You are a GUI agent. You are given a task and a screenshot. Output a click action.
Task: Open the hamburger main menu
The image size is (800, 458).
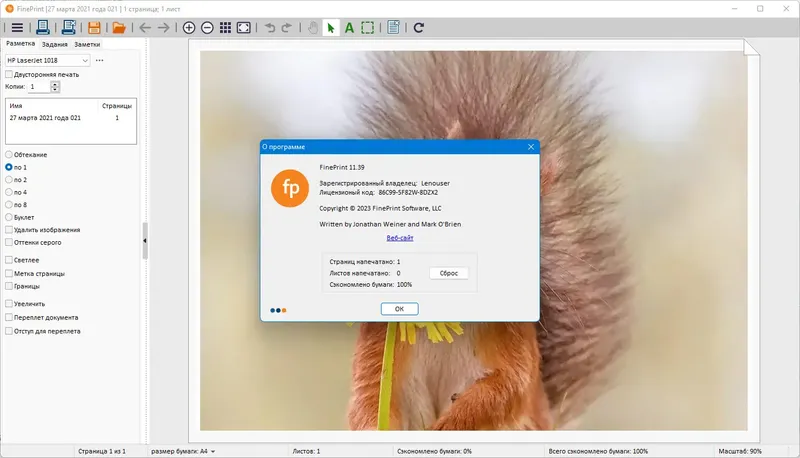tap(17, 28)
